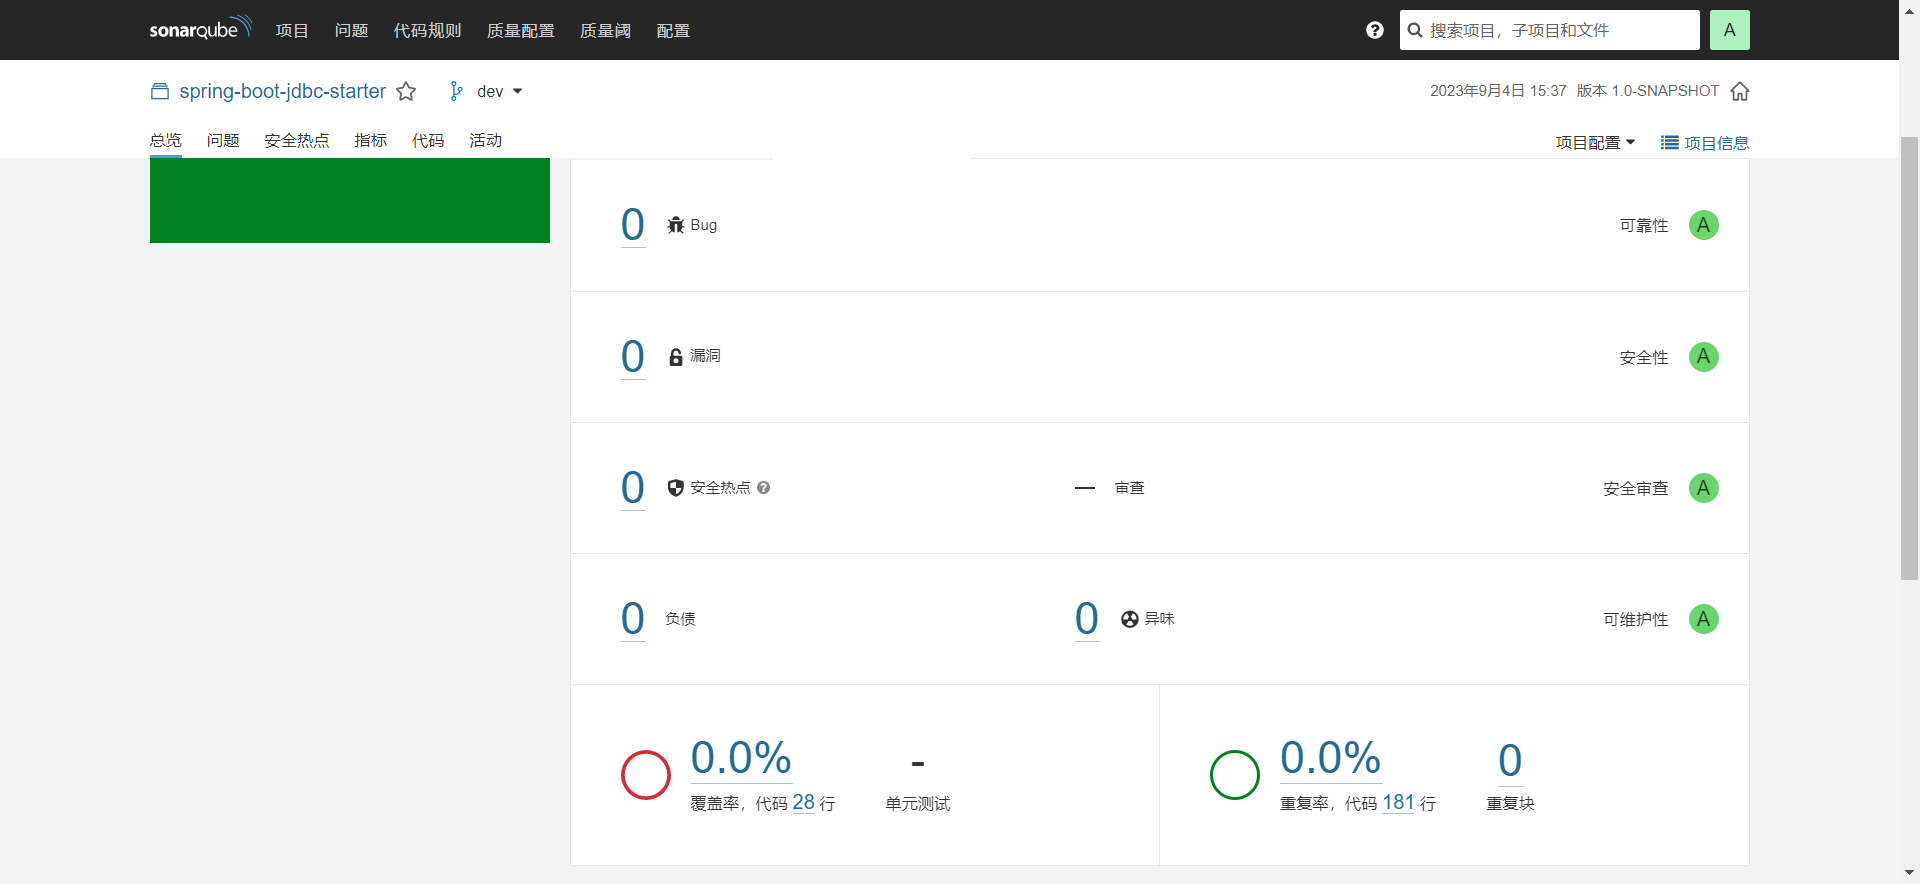Click the SonarQube logo
Image resolution: width=1920 pixels, height=884 pixels.
pyautogui.click(x=200, y=29)
